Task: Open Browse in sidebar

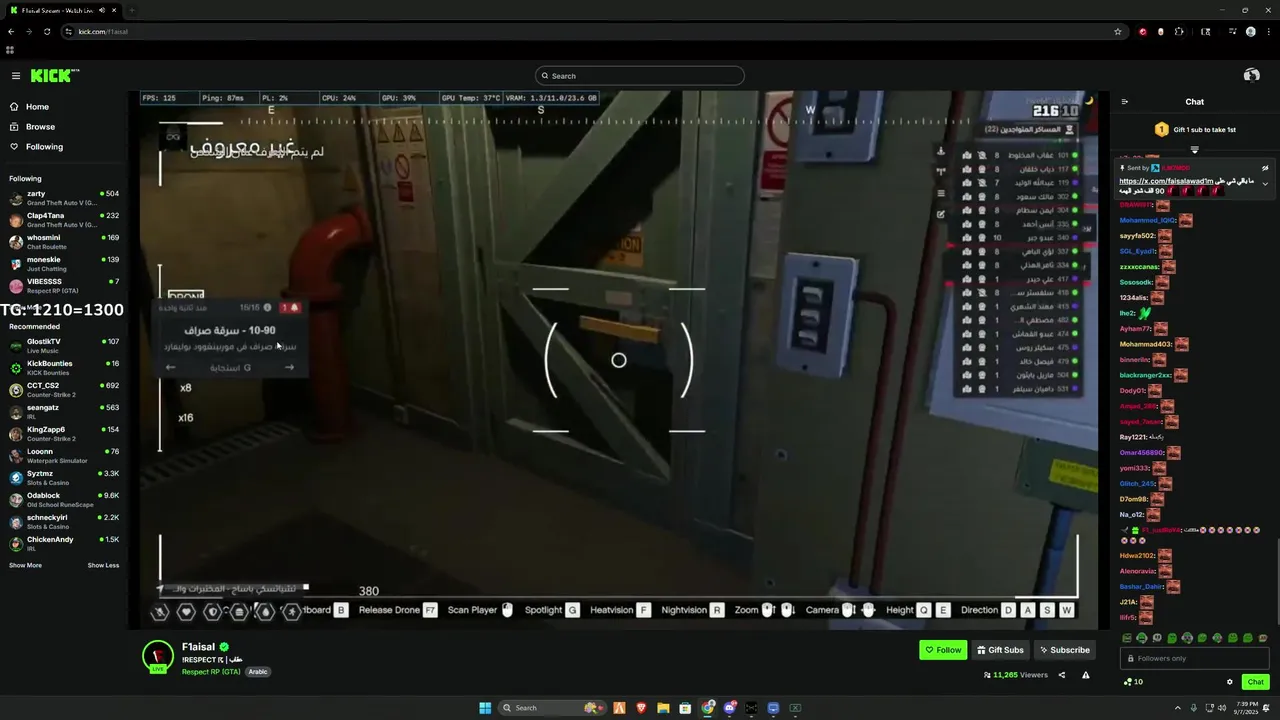Action: (32, 127)
